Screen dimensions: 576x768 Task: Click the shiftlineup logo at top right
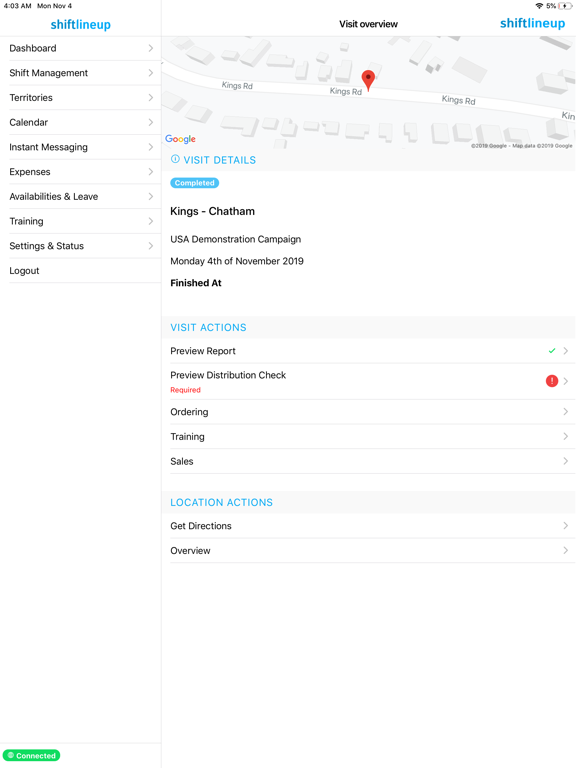coord(532,23)
